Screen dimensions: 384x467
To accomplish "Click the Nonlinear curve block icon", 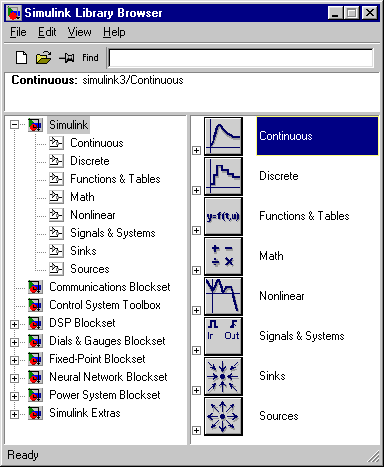I will 223,296.
